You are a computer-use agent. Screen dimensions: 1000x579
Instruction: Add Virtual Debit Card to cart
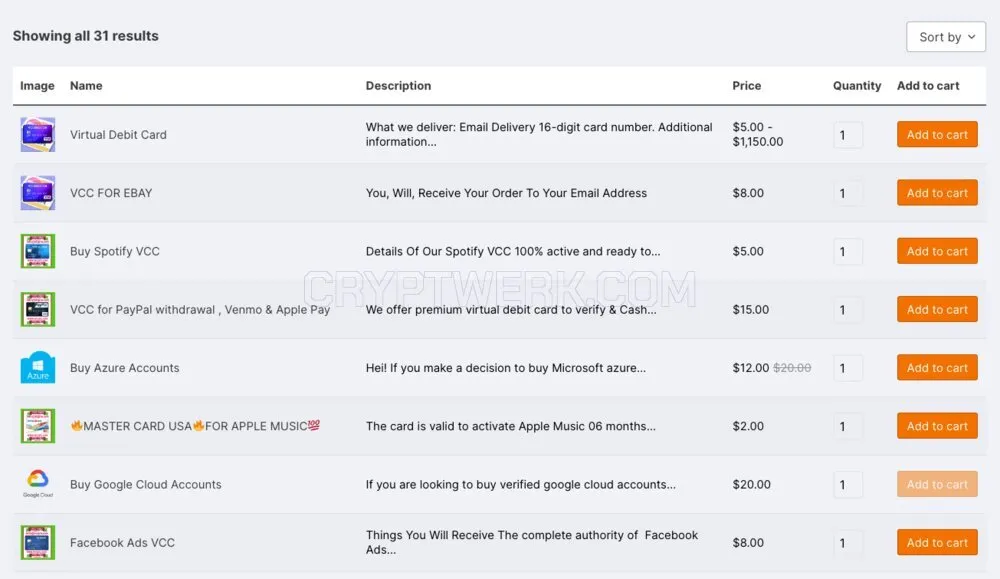coord(937,135)
